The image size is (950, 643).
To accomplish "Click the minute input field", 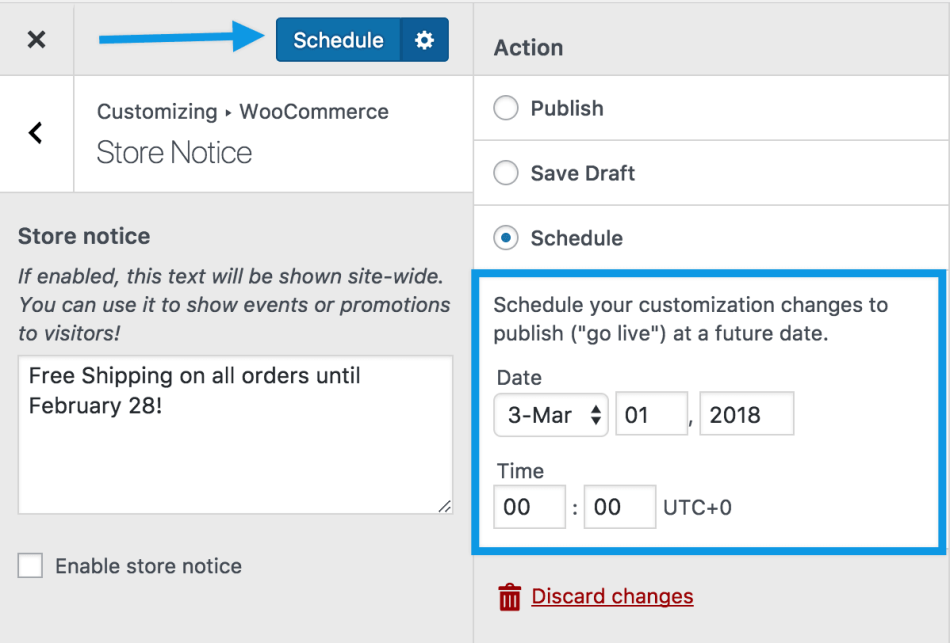I will pyautogui.click(x=619, y=508).
